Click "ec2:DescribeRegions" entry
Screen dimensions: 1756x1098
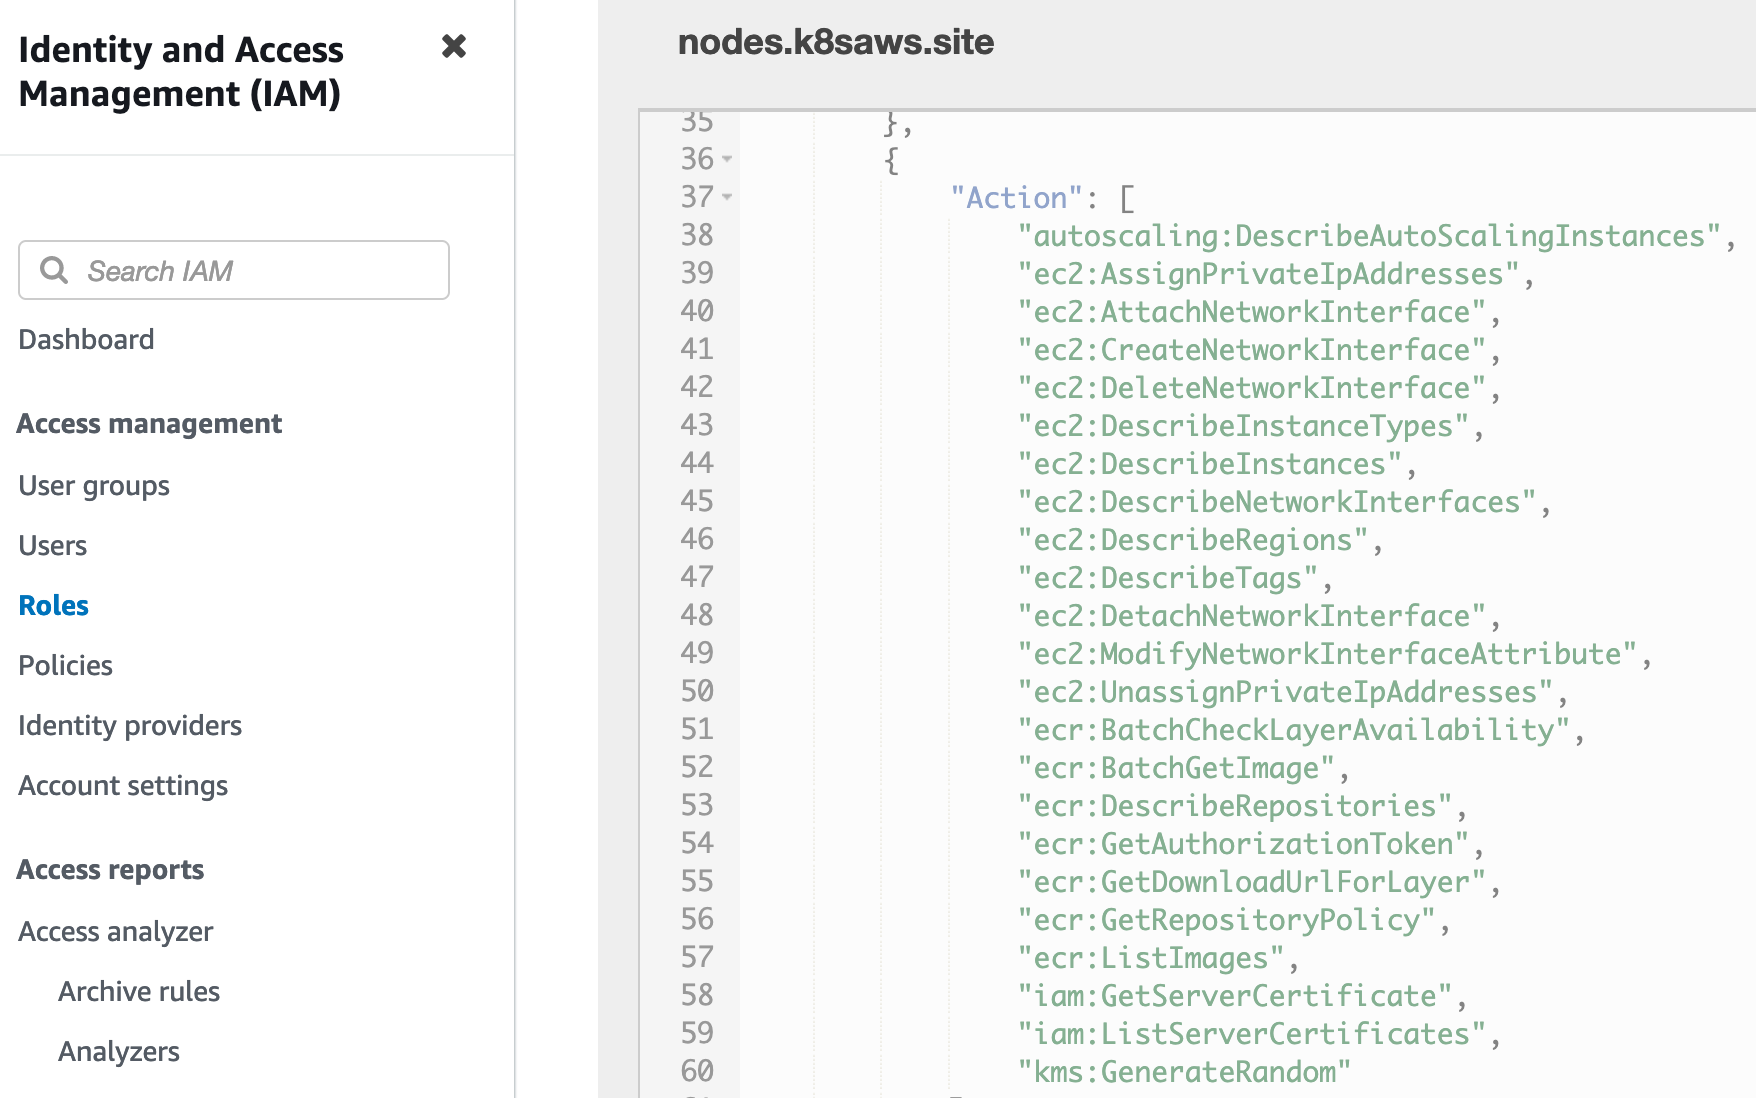coord(1193,540)
